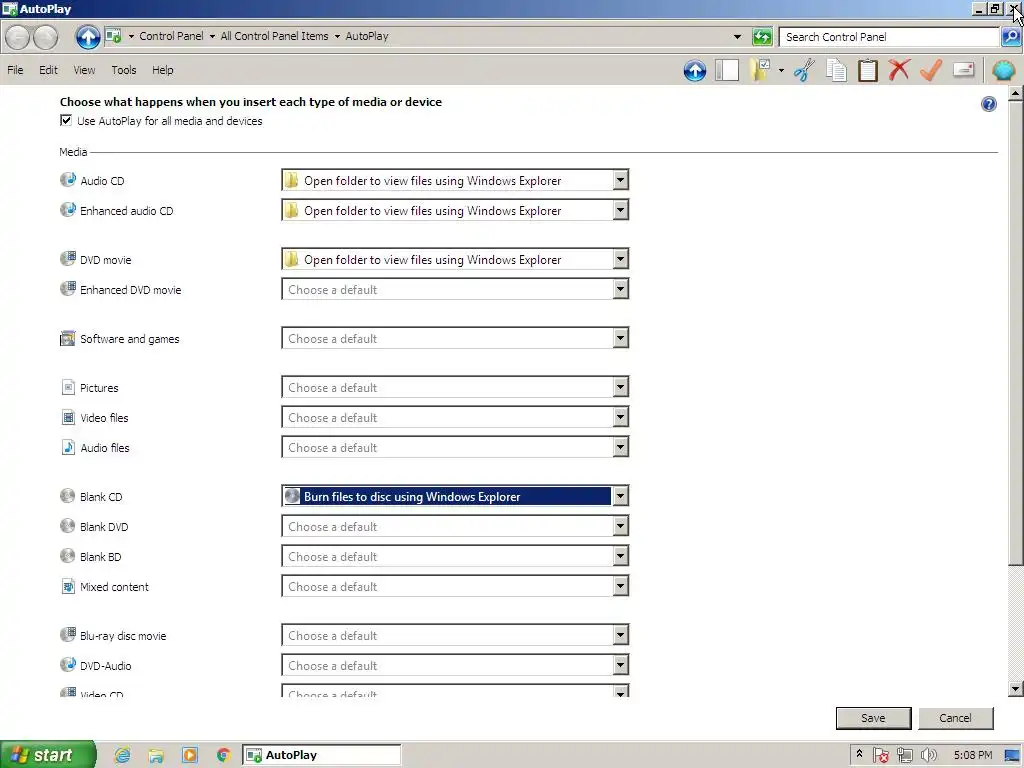Click the blue Up icon in the toolbar
The width and height of the screenshot is (1024, 768).
click(695, 70)
